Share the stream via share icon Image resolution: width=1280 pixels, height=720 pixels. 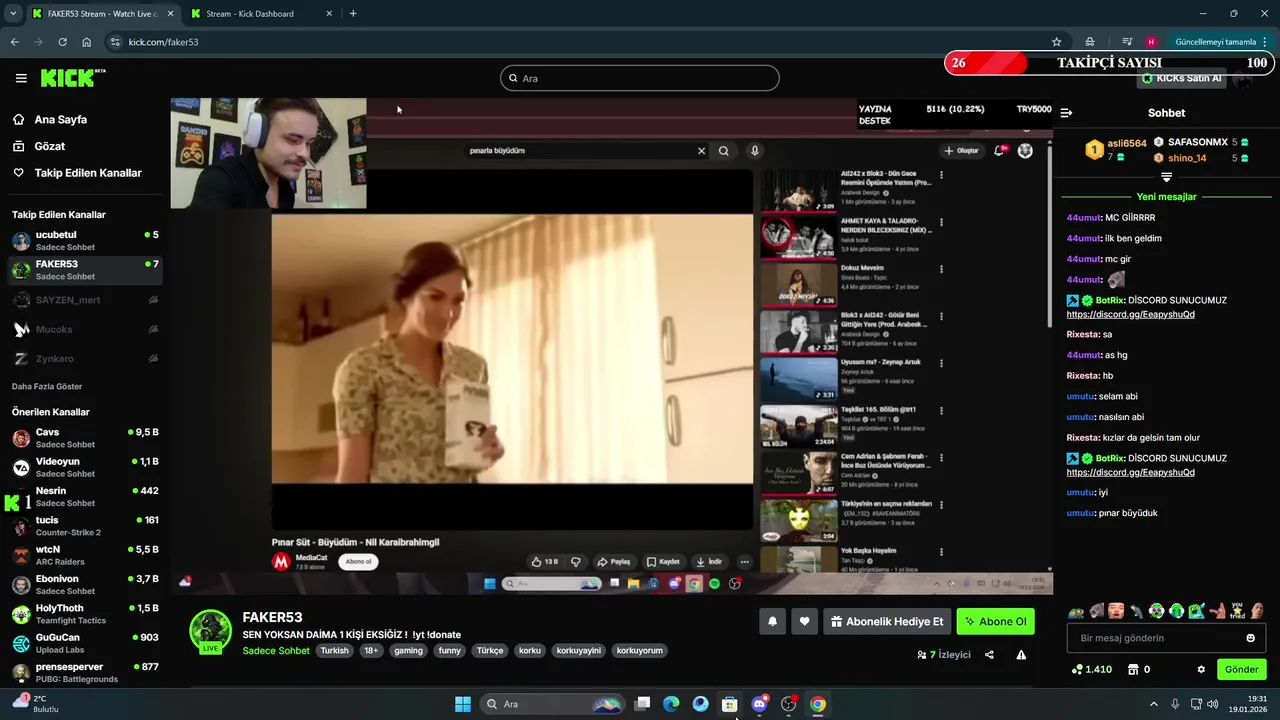[x=989, y=655]
